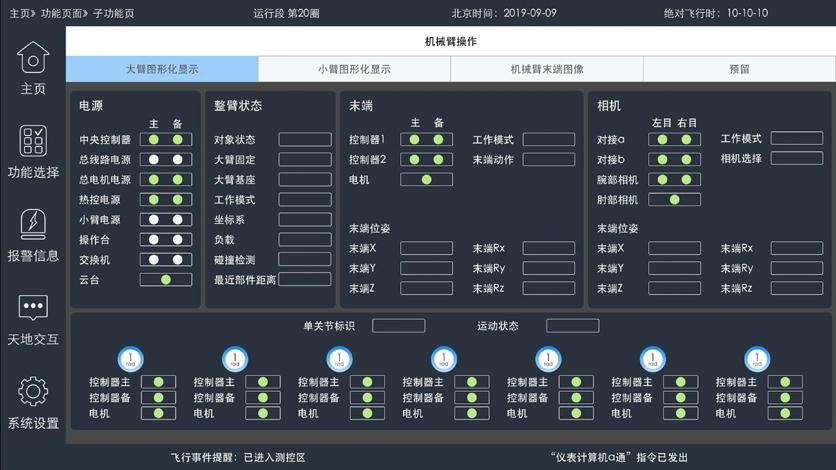Screen dimensions: 836x470
Task: Click 仪表计算机a通 command status text
Action: [x=619, y=457]
